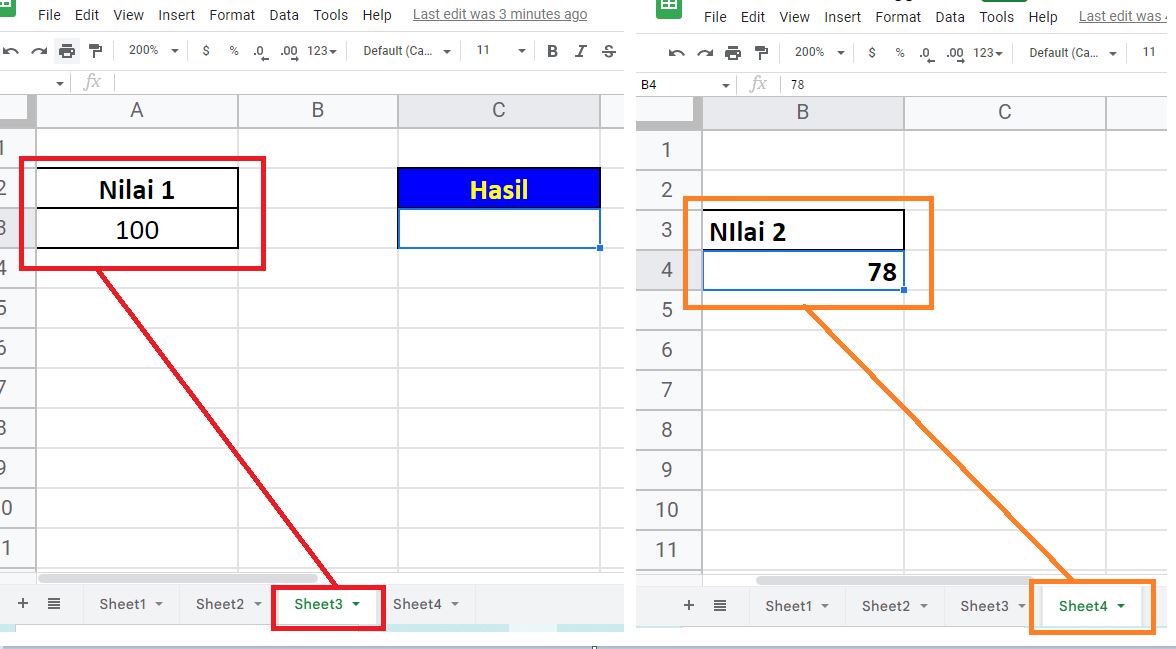
Task: Open File menu in left window
Action: (x=50, y=15)
